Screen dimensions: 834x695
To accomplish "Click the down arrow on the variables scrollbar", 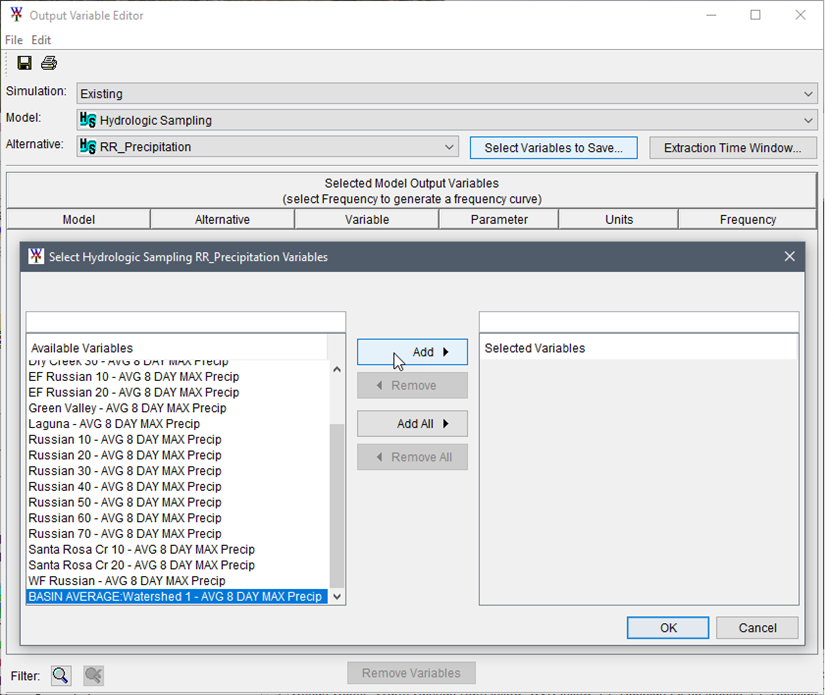I will (x=337, y=596).
